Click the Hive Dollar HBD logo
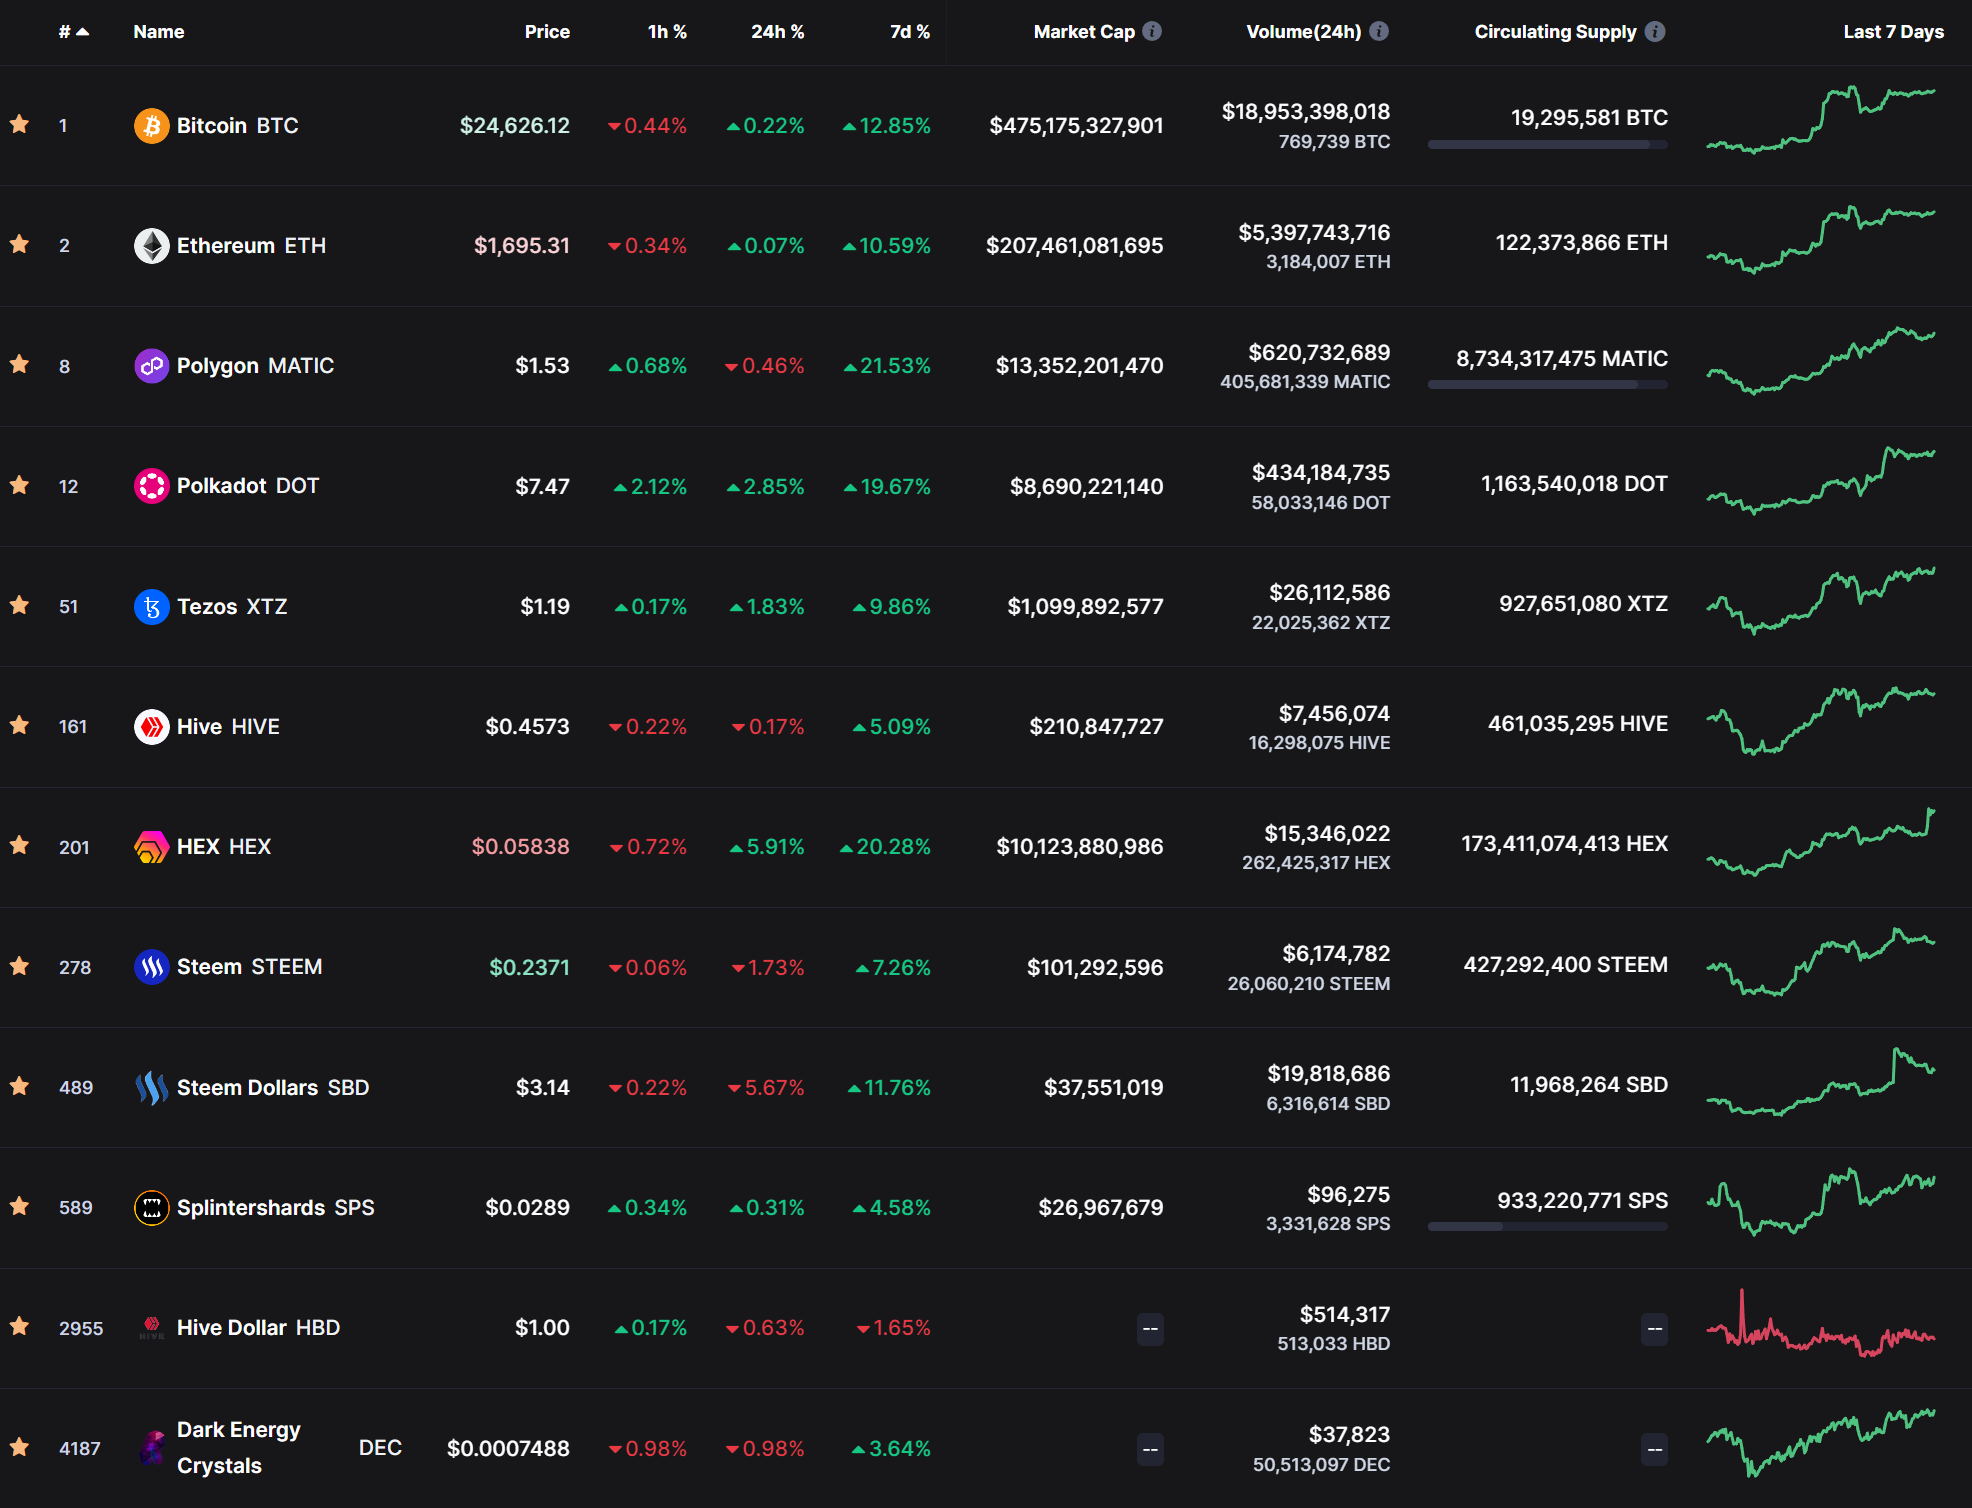The width and height of the screenshot is (1972, 1508). [151, 1328]
